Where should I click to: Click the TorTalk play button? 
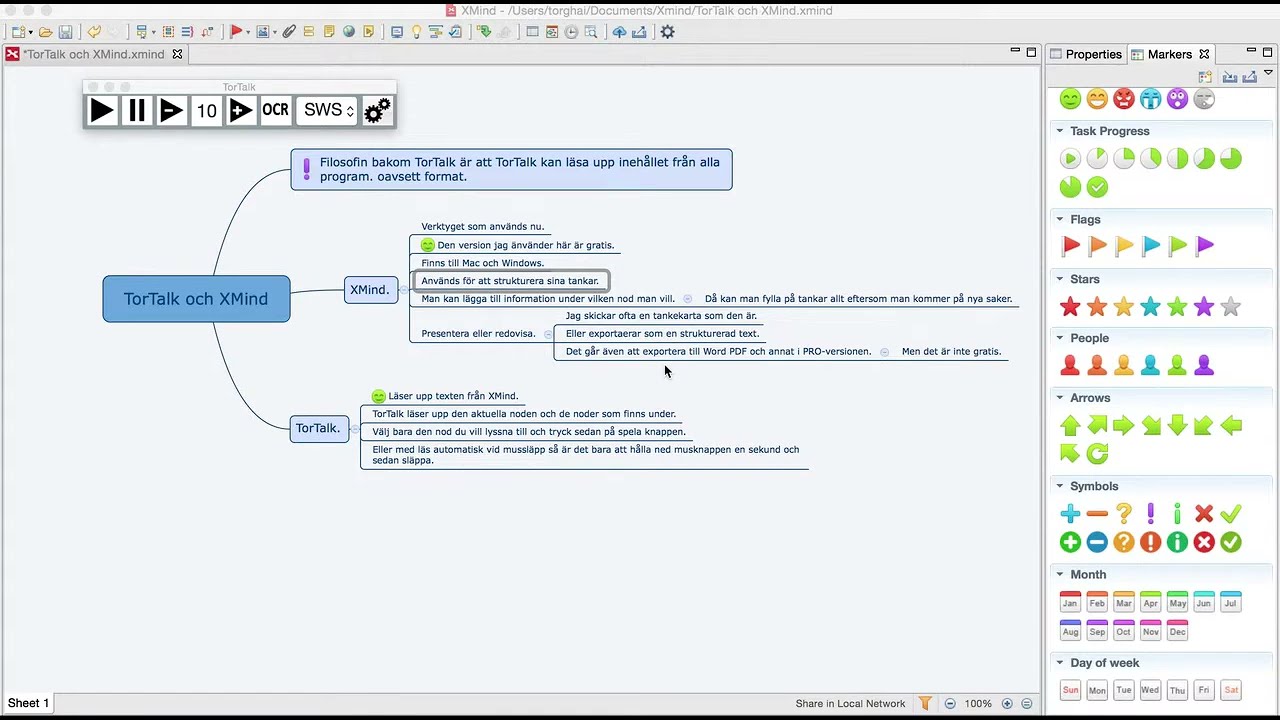(102, 110)
